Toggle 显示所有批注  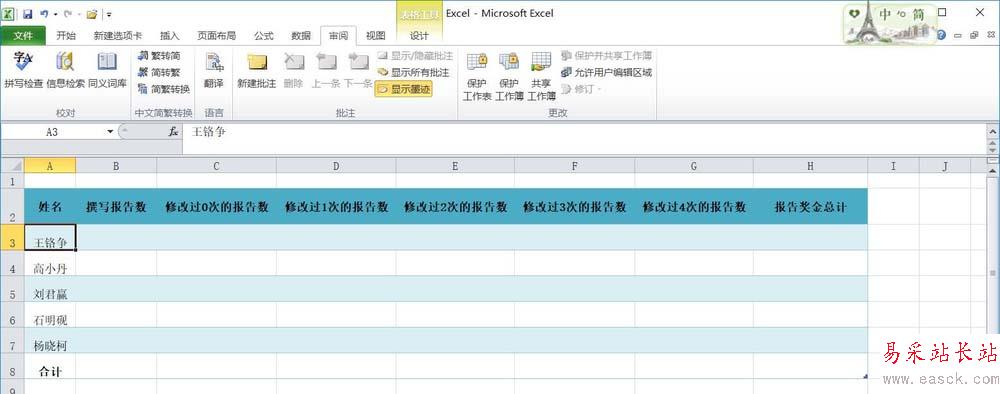(x=413, y=72)
